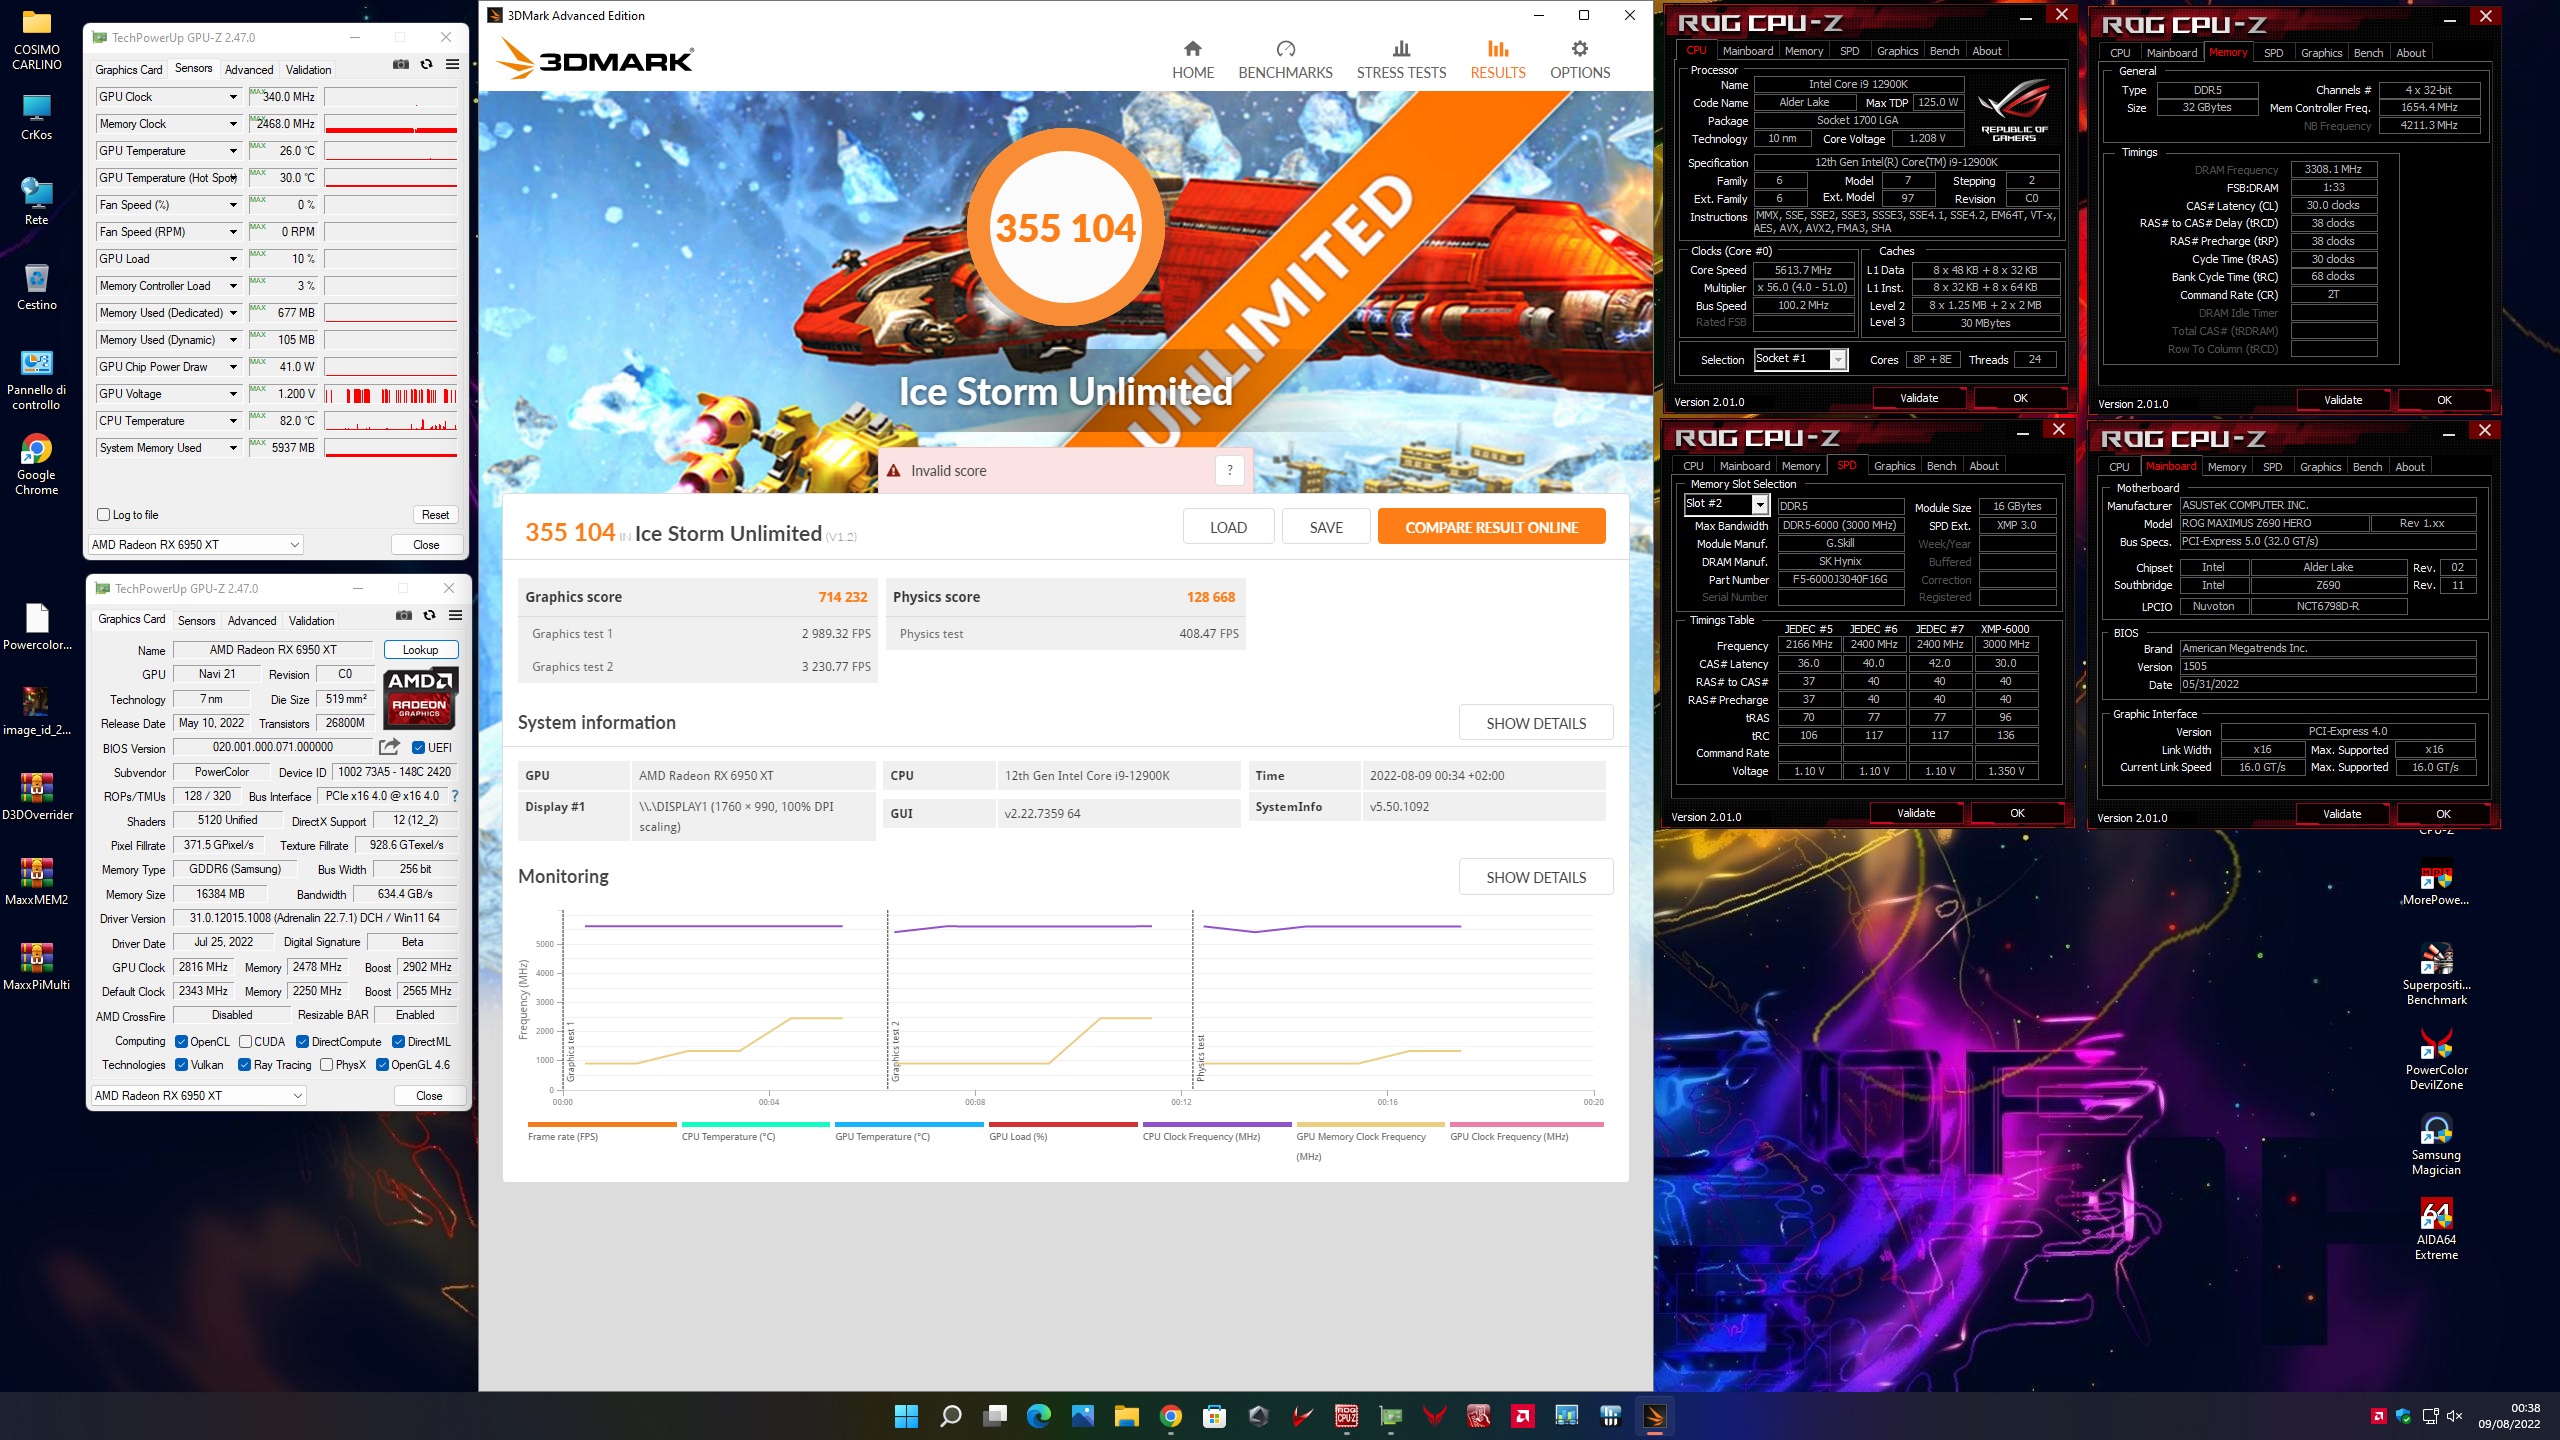The image size is (2560, 1440).
Task: Open File Explorer from the taskbar
Action: coord(1126,1416)
